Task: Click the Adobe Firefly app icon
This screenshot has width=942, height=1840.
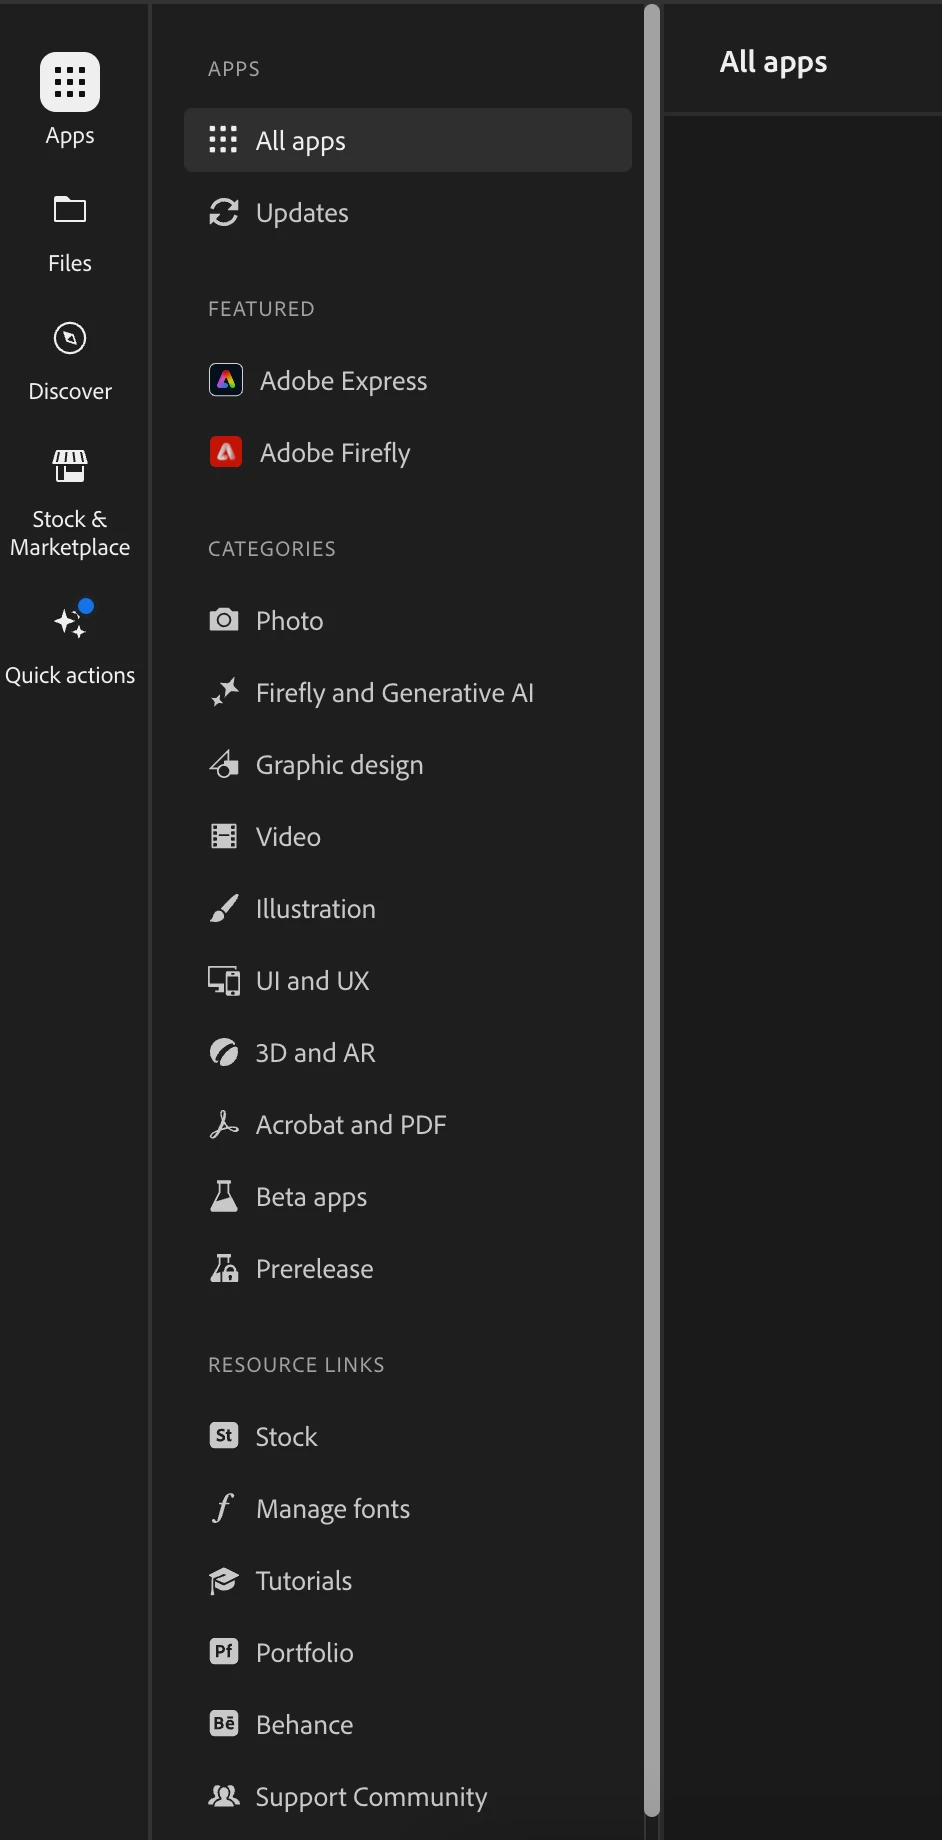Action: (x=226, y=452)
